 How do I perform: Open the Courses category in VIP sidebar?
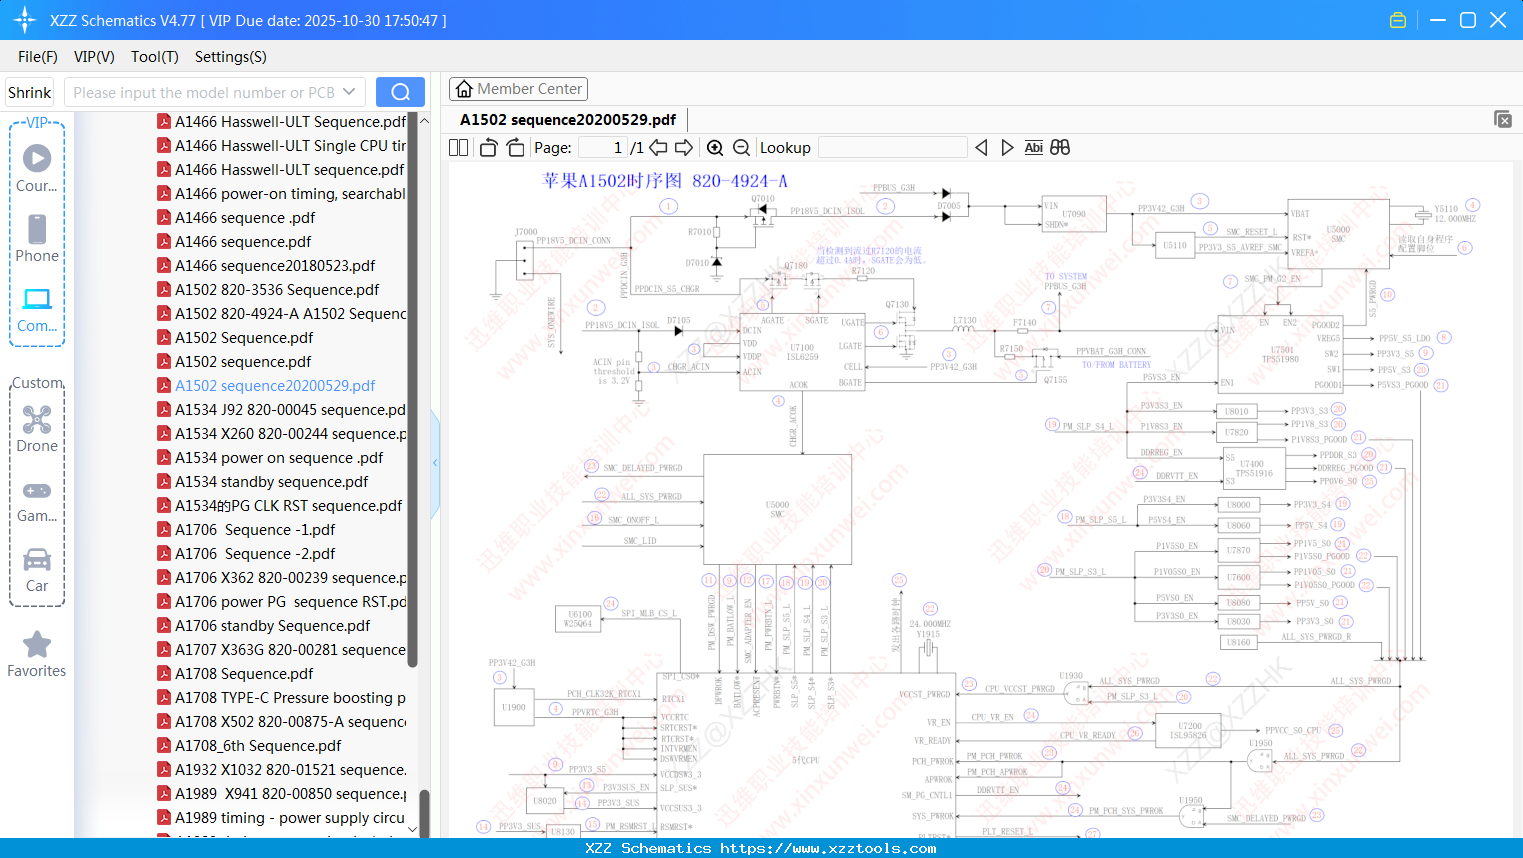37,169
